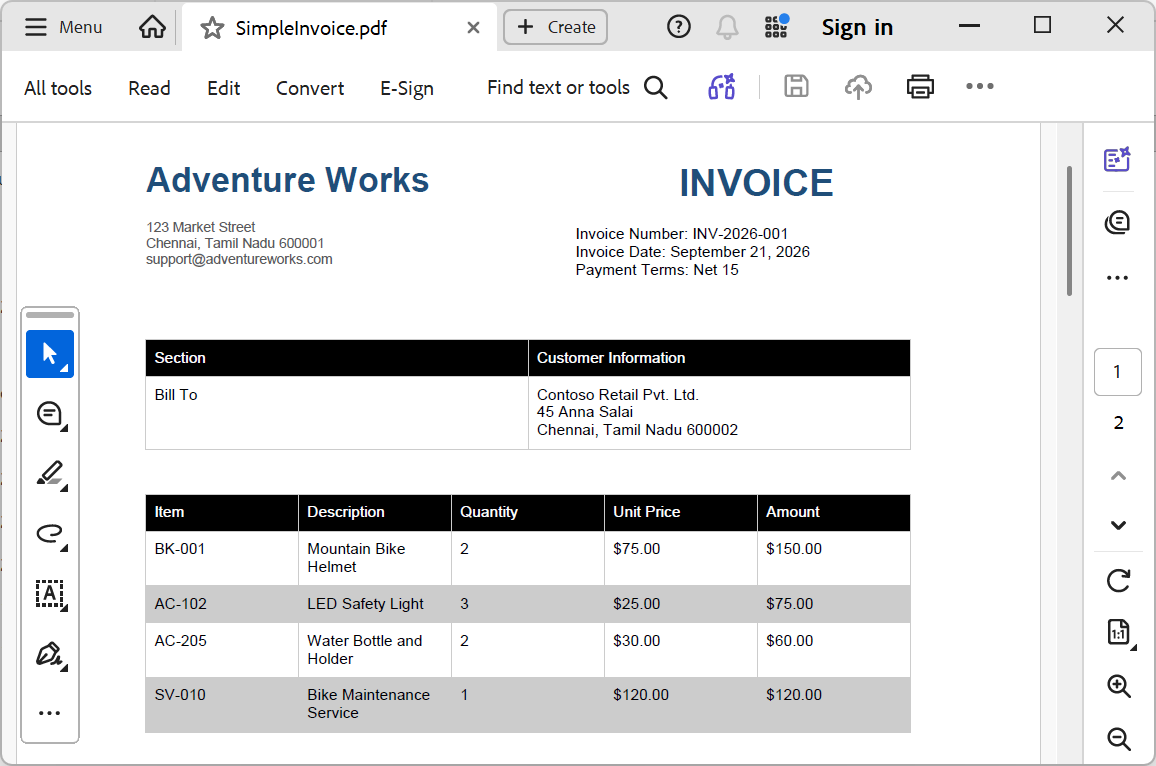Select the Add text box tool

50,594
